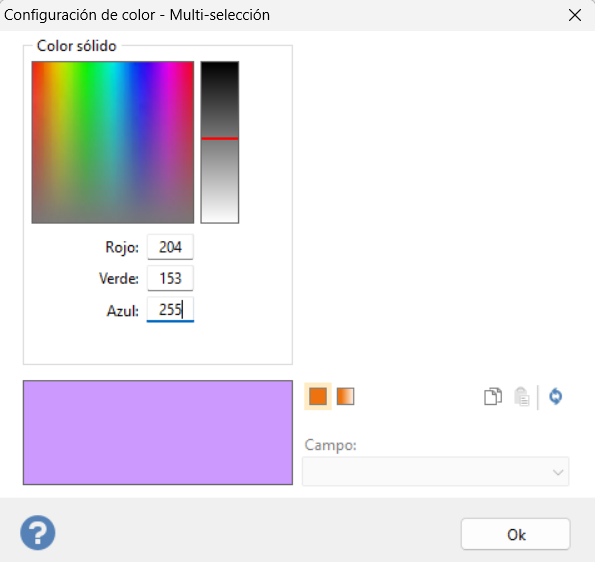Switch to the gradient color mode icon

pyautogui.click(x=345, y=397)
